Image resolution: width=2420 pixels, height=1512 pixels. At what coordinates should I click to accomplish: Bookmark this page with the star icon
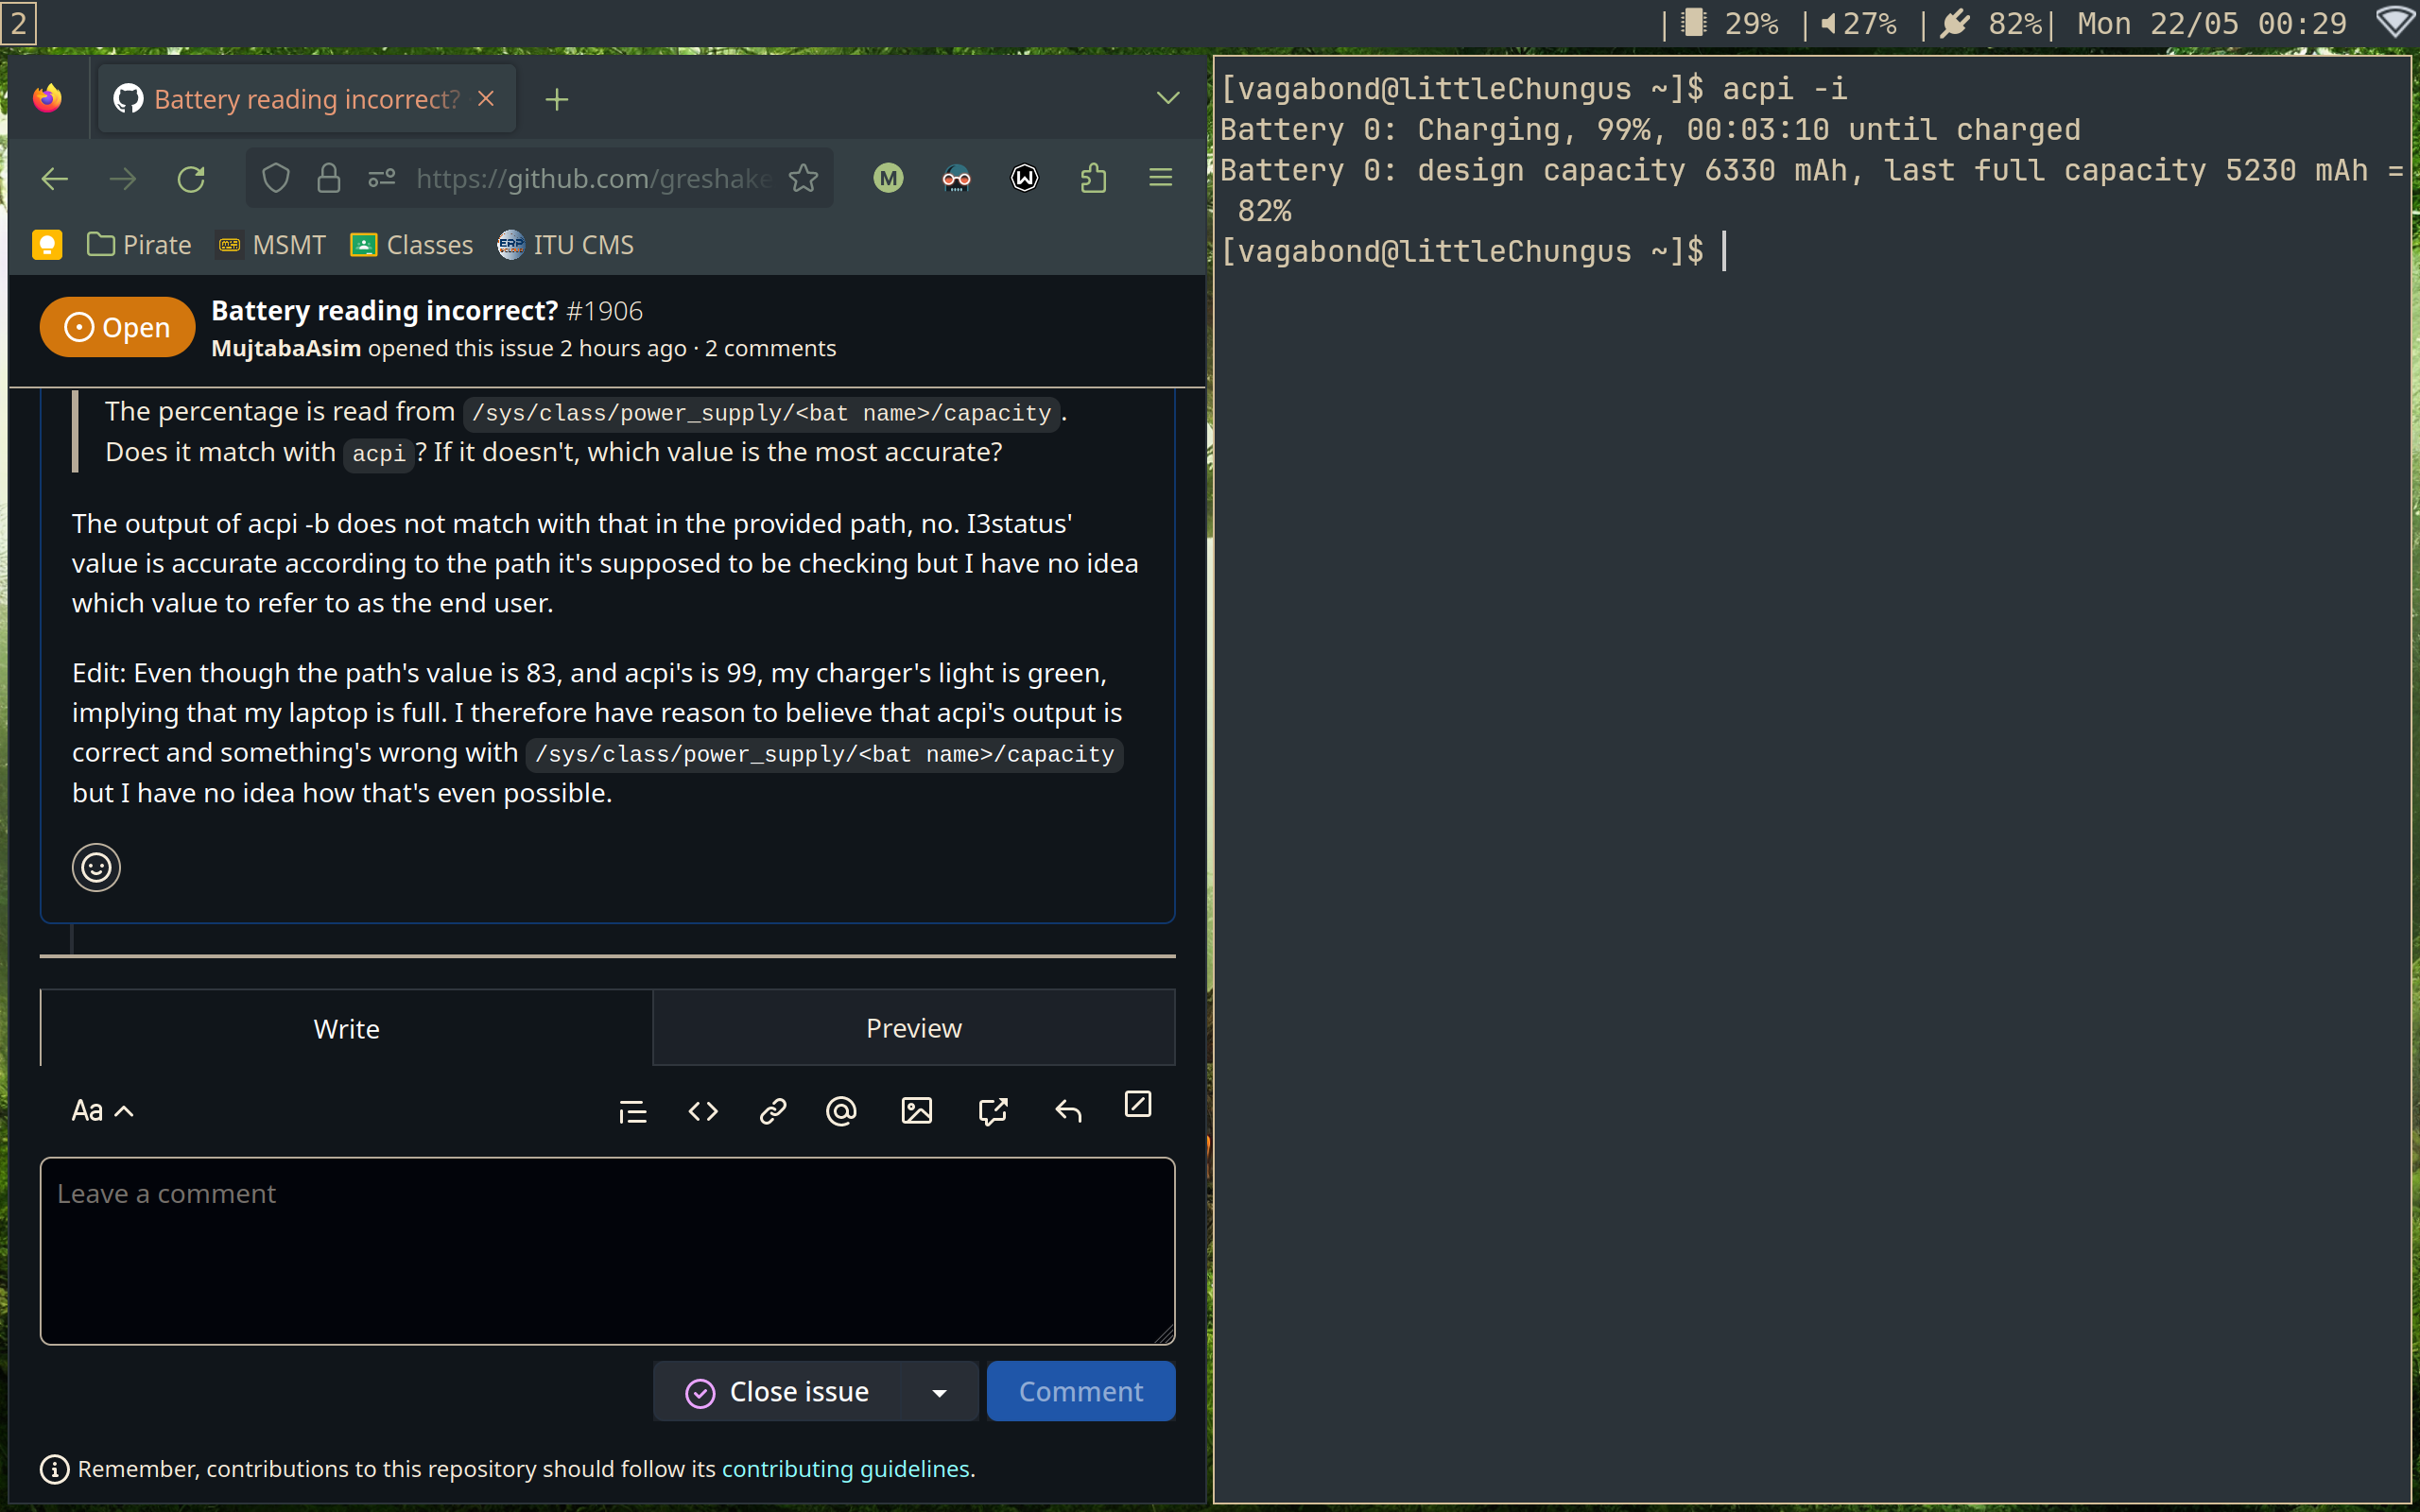point(805,178)
